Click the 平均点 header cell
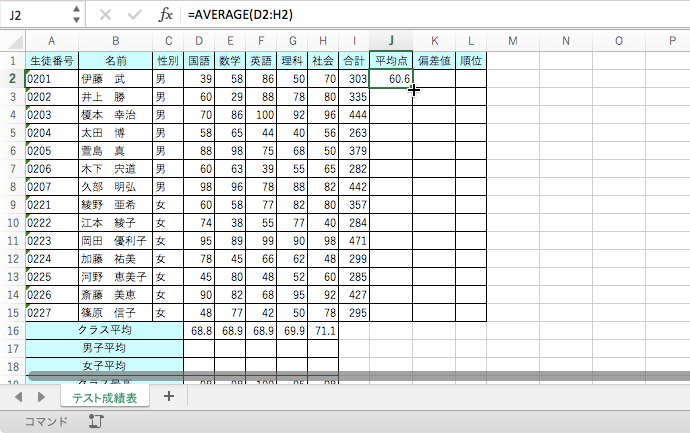Viewport: 690px width, 433px height. 391,61
